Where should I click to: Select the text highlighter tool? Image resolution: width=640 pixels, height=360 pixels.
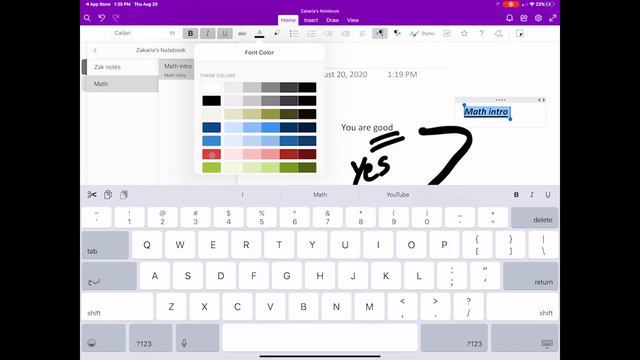277,33
